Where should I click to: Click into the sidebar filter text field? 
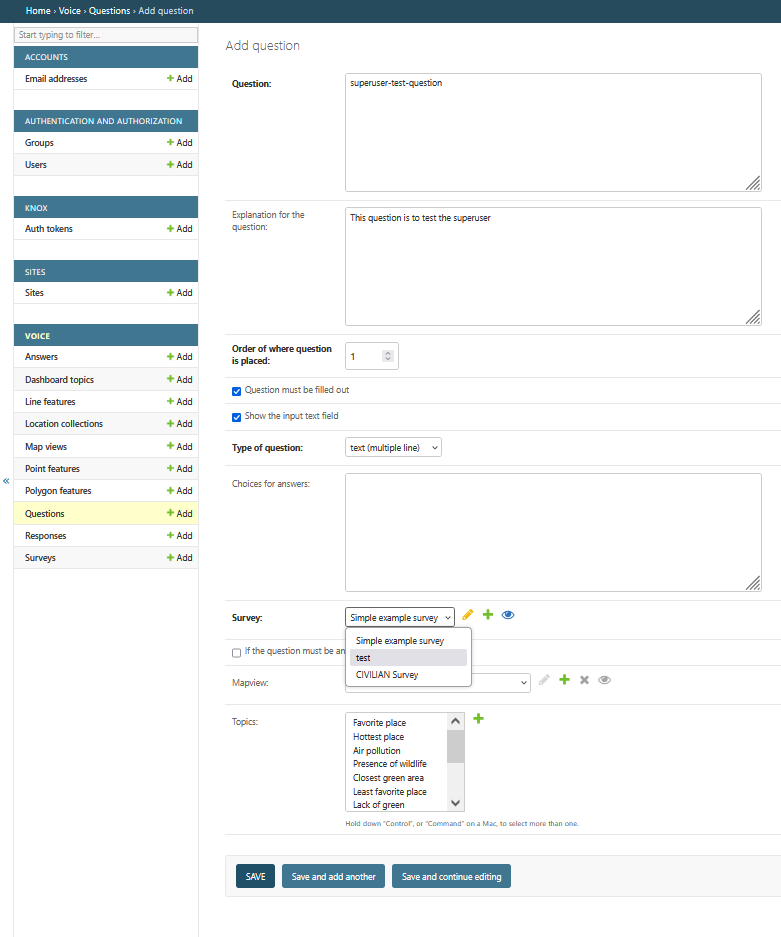tap(105, 35)
